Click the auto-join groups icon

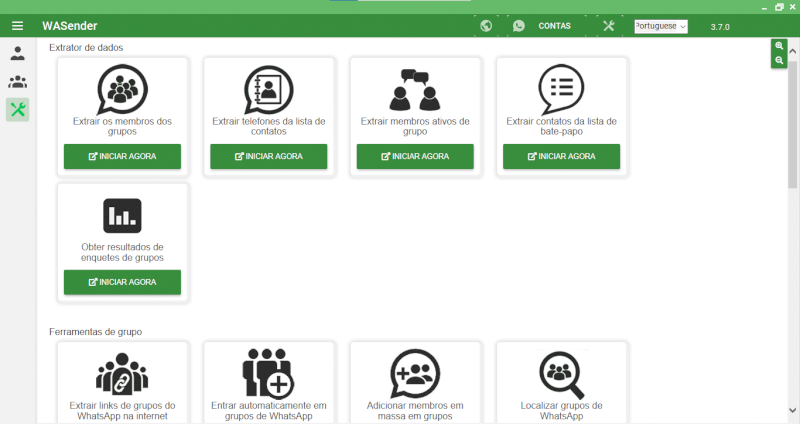click(x=268, y=373)
